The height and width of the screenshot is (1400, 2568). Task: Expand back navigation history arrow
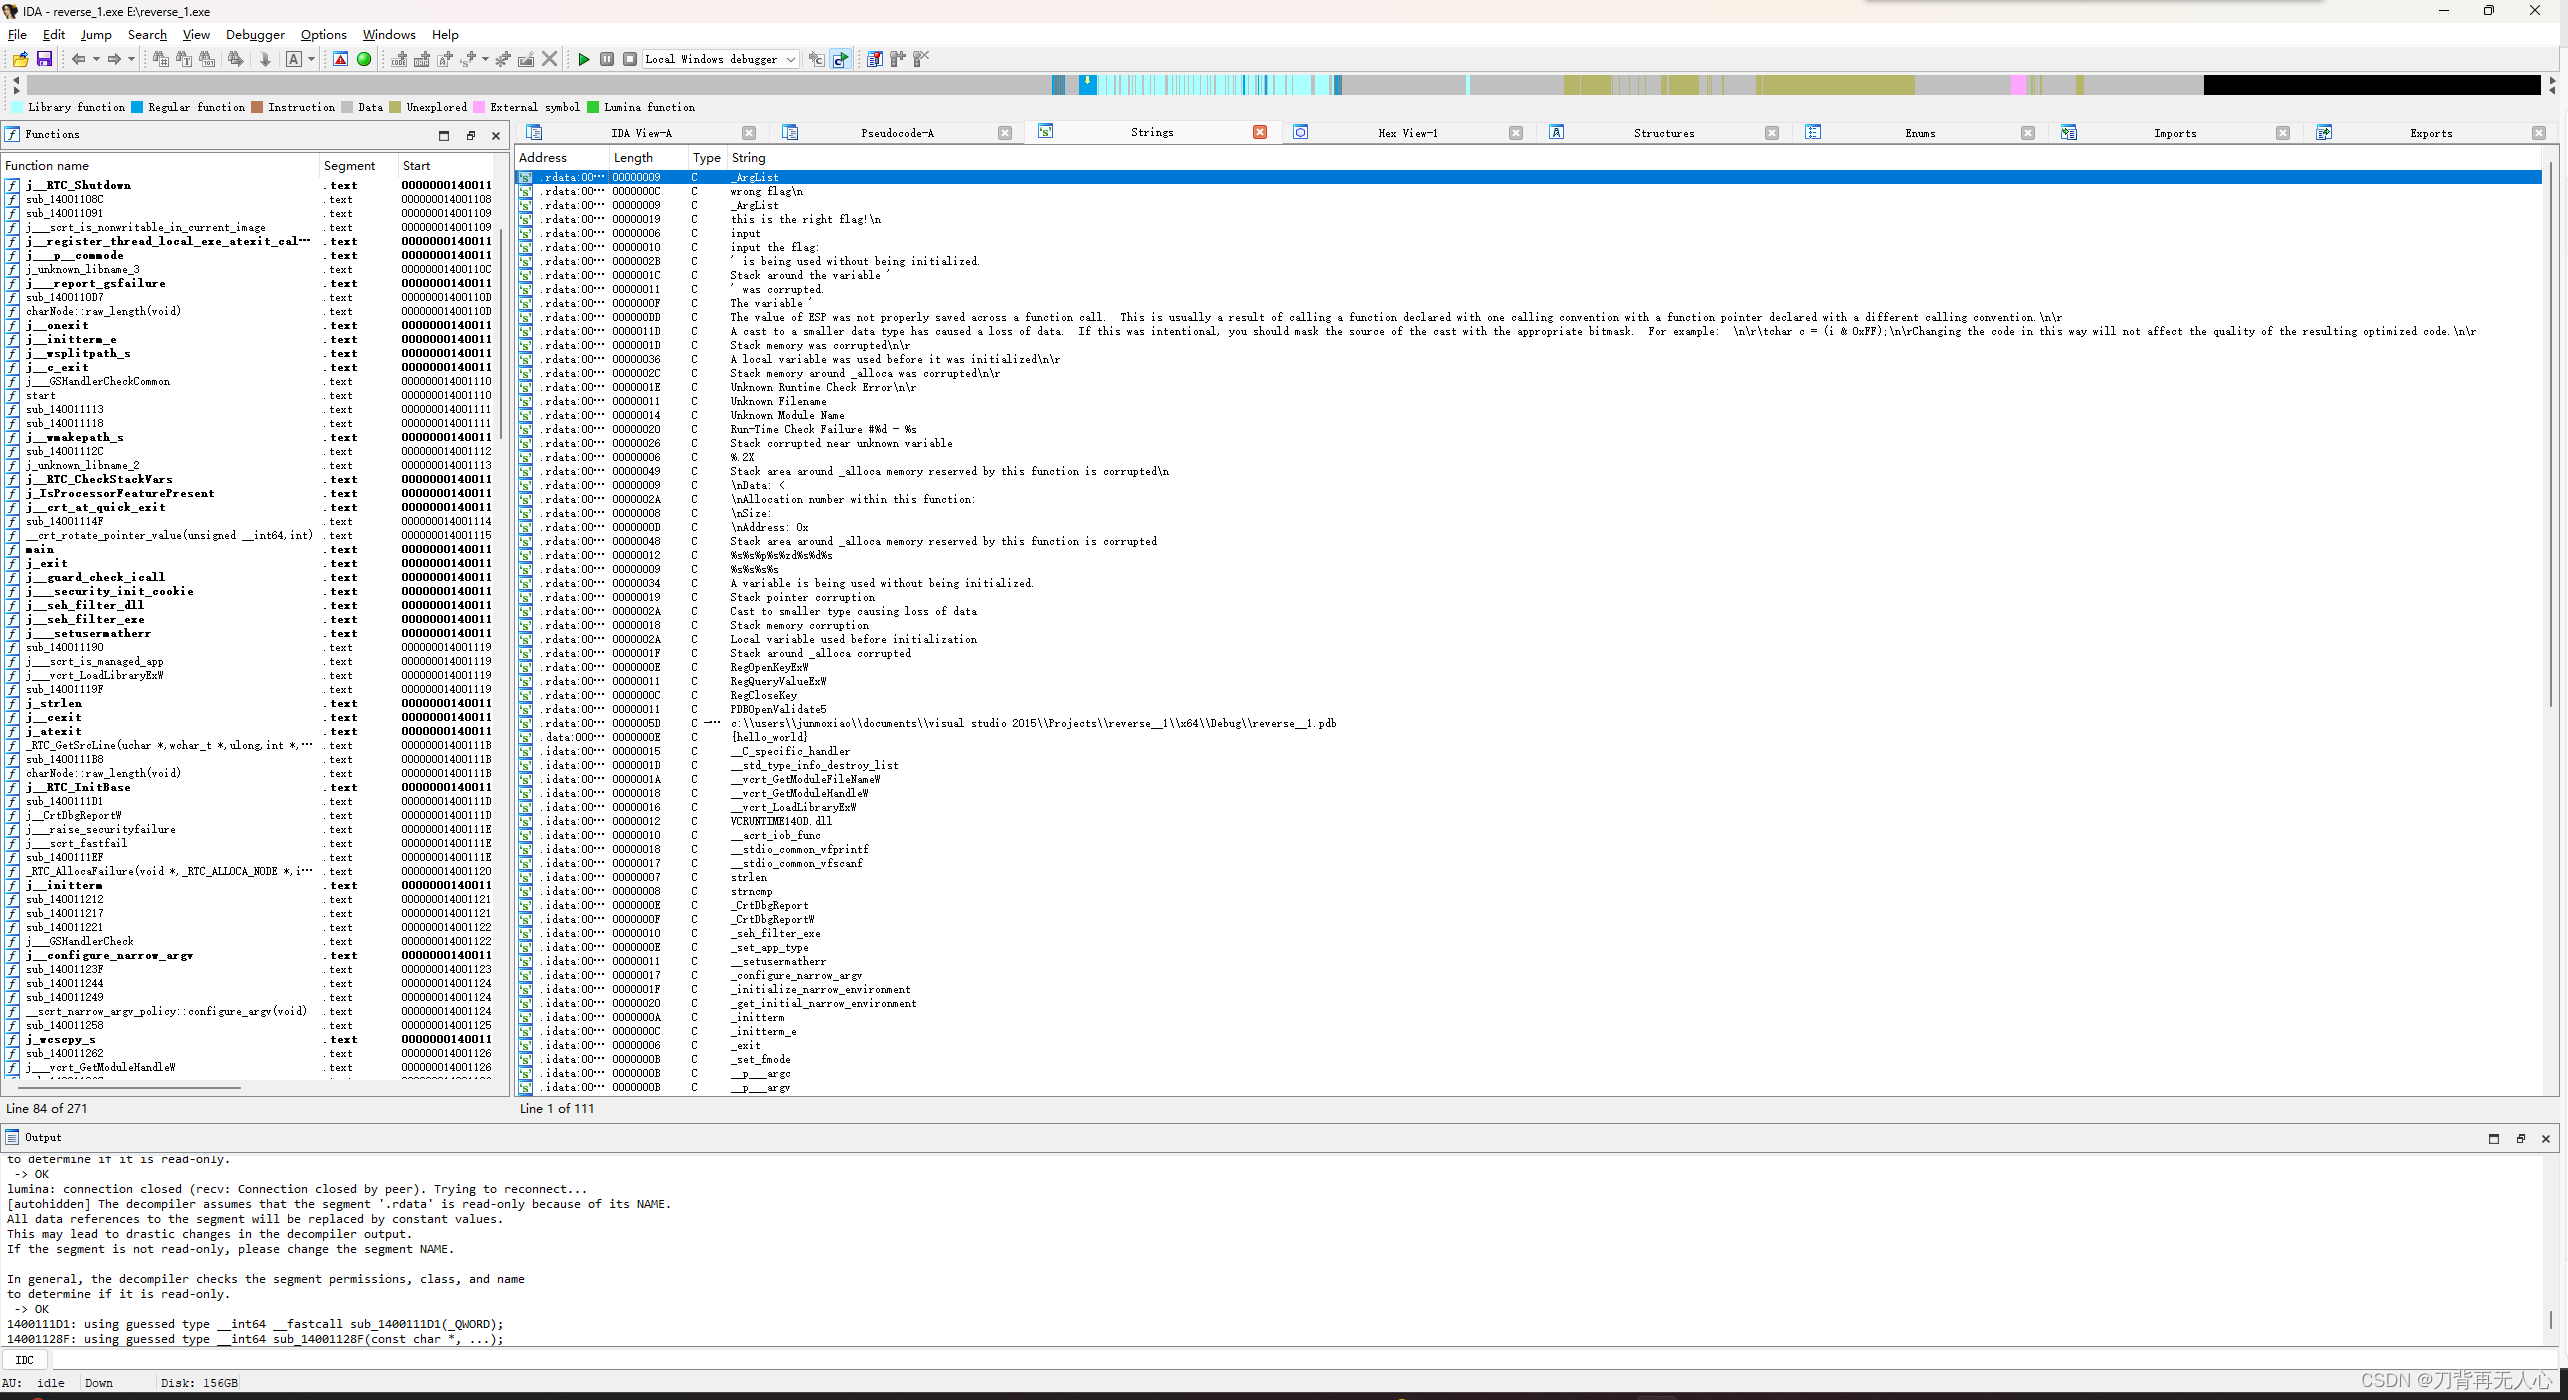point(96,60)
